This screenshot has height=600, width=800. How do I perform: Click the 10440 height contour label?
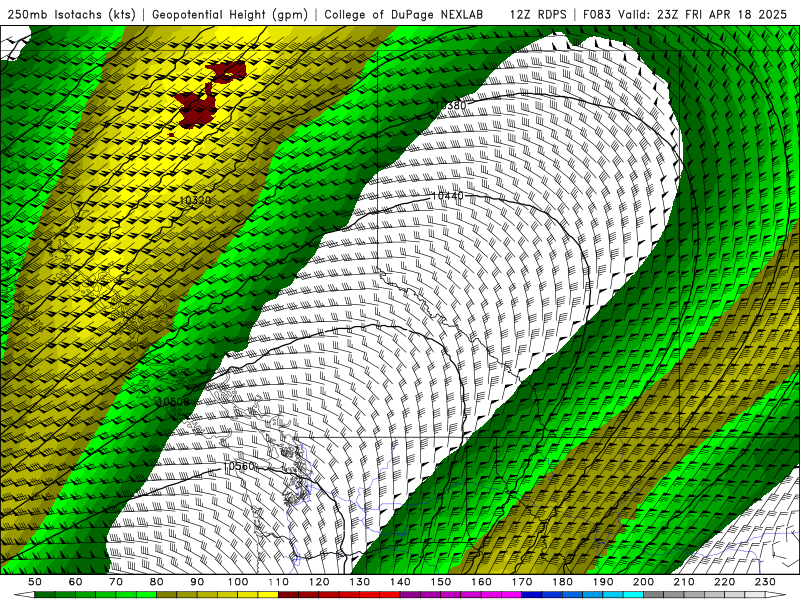click(447, 196)
